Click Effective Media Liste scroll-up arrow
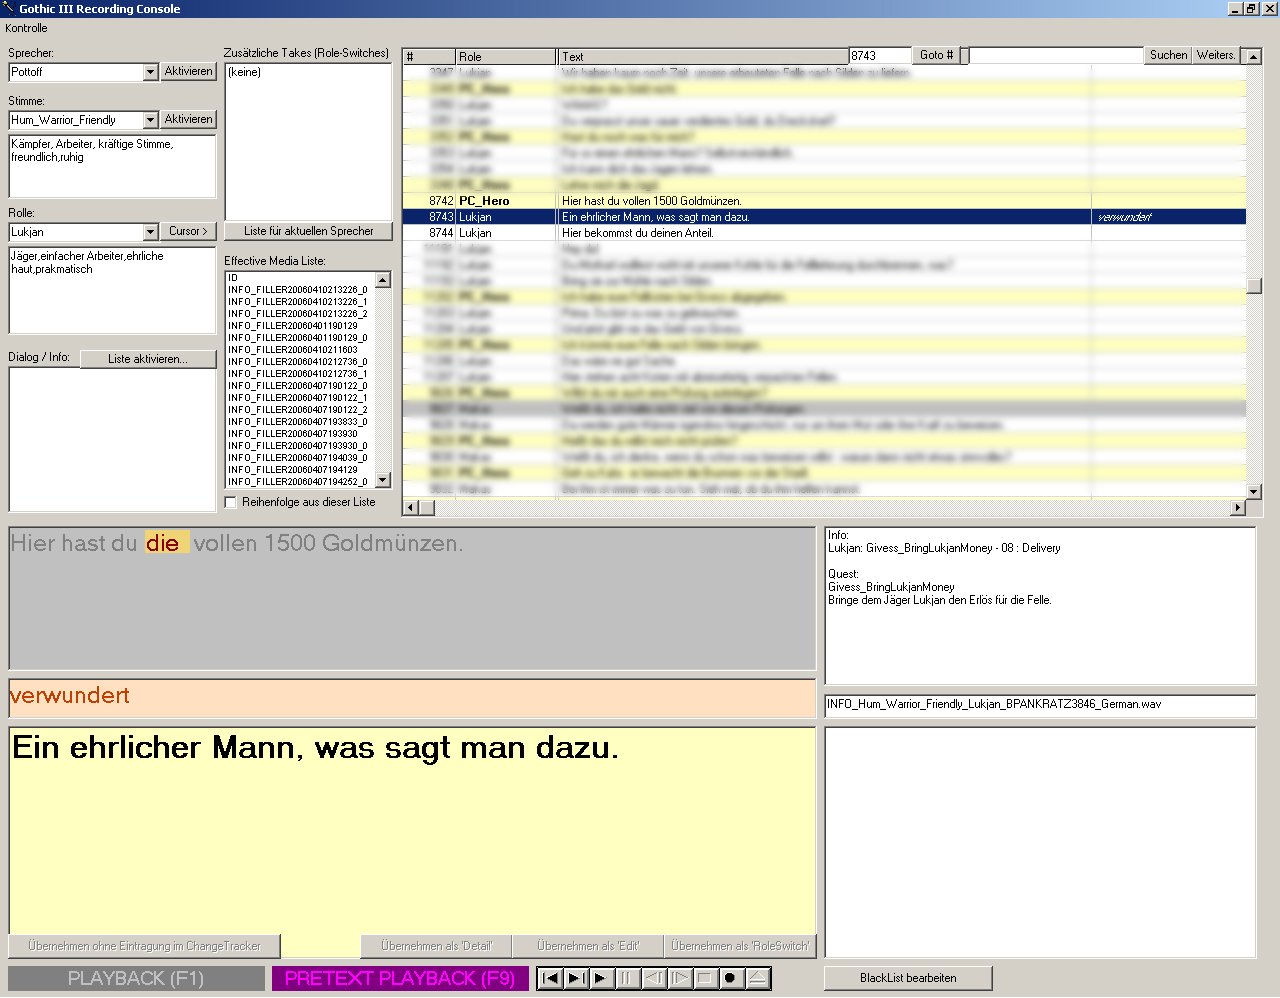Viewport: 1280px width, 998px height. 383,280
